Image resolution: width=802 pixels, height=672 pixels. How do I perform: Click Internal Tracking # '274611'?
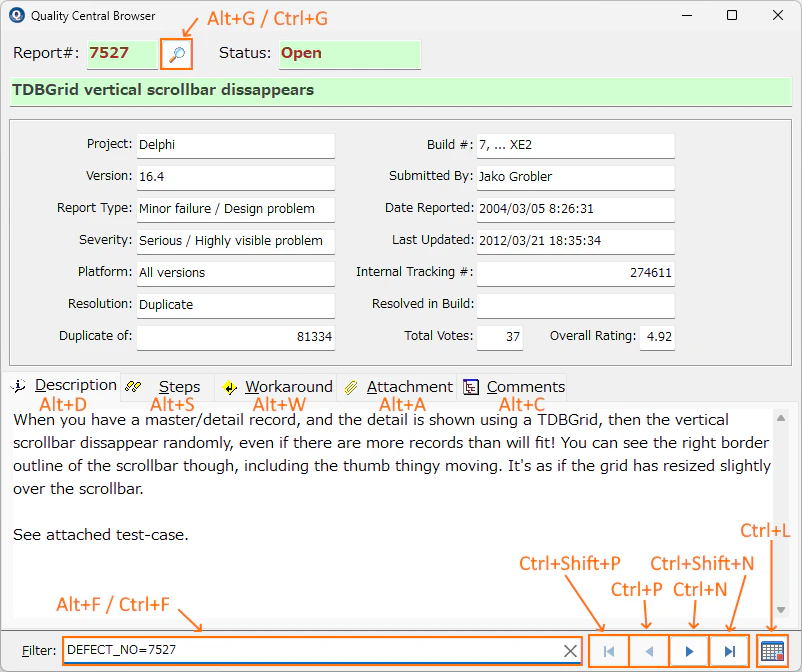(x=576, y=273)
